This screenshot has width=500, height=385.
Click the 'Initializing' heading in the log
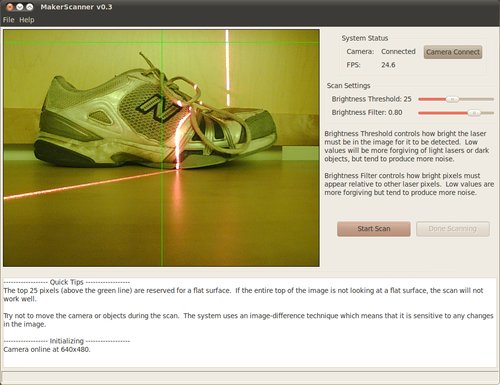(x=67, y=341)
